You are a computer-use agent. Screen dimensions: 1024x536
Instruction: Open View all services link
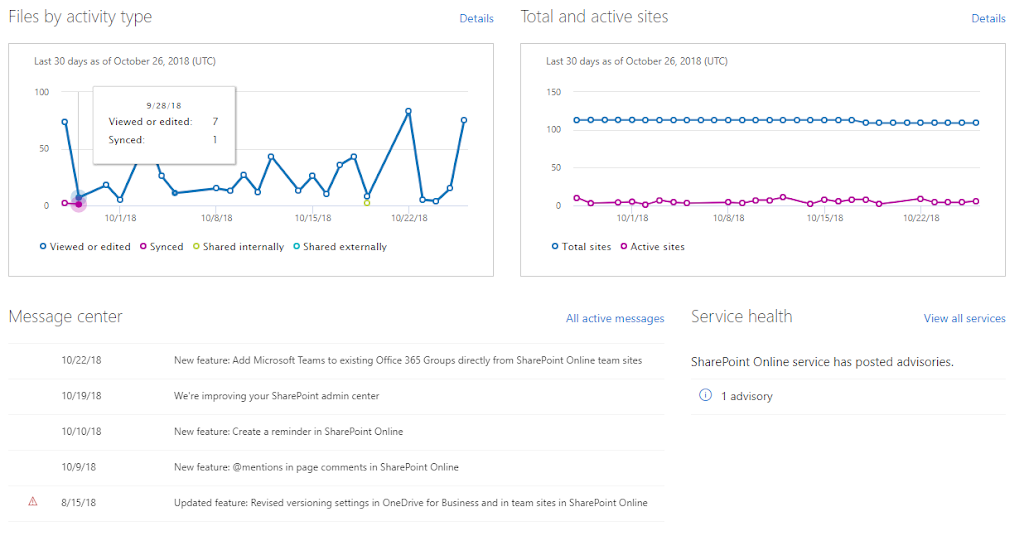[x=964, y=319]
